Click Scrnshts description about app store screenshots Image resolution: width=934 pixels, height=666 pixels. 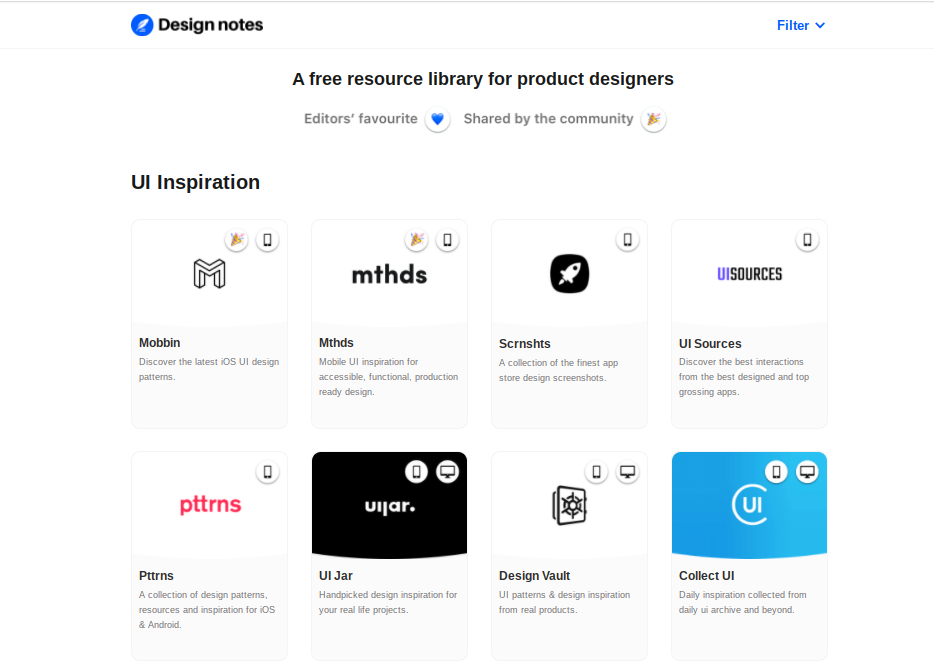tap(559, 370)
